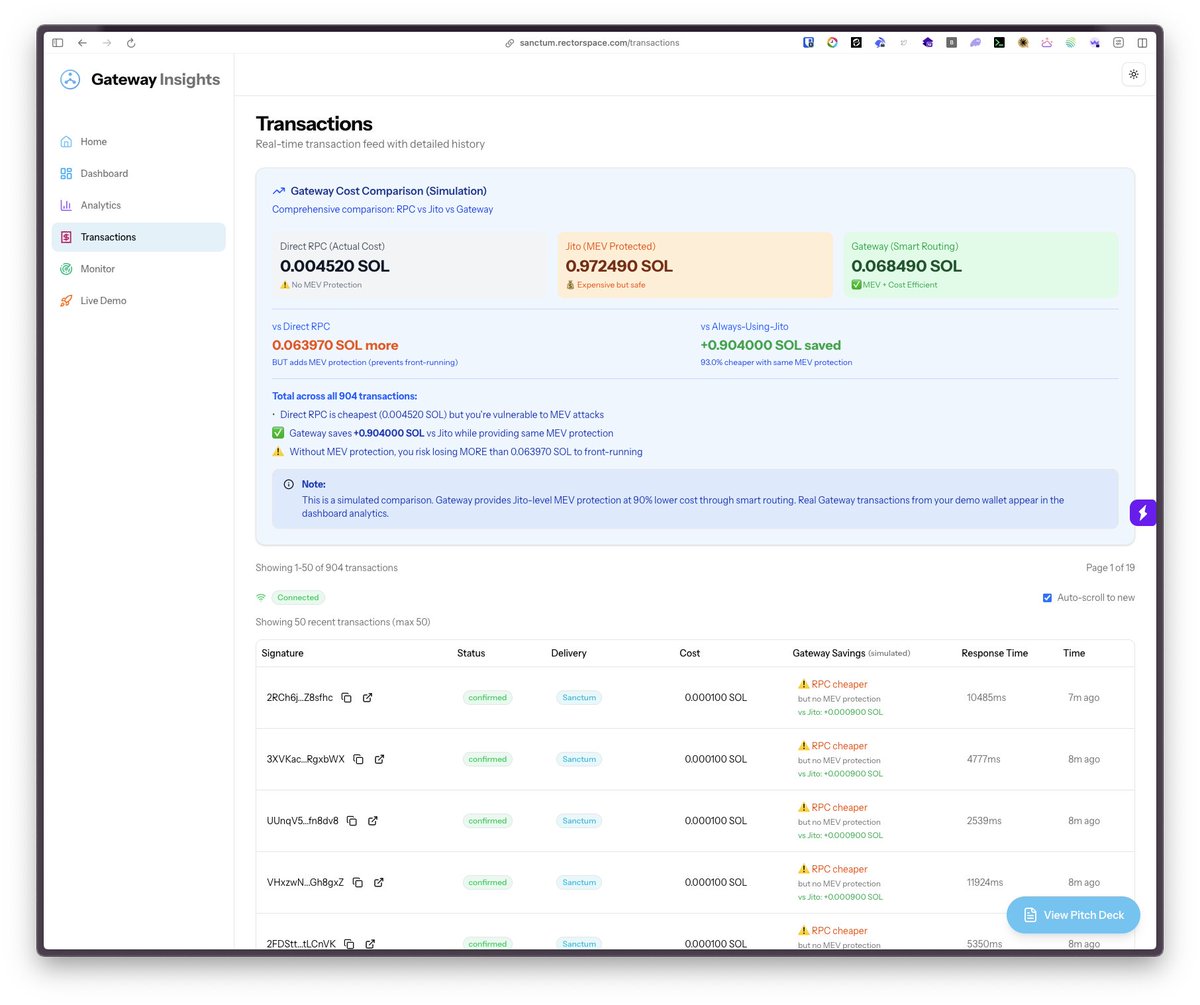Open the terminal extension icon in toolbar
Viewport: 1200px width, 1005px height.
pos(999,43)
